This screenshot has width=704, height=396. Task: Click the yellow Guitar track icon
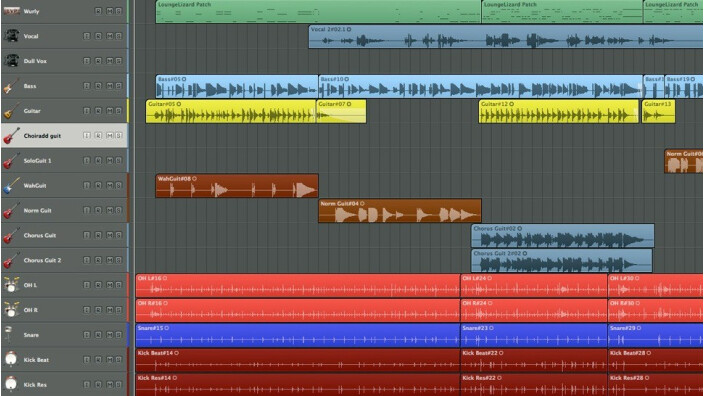[12, 110]
